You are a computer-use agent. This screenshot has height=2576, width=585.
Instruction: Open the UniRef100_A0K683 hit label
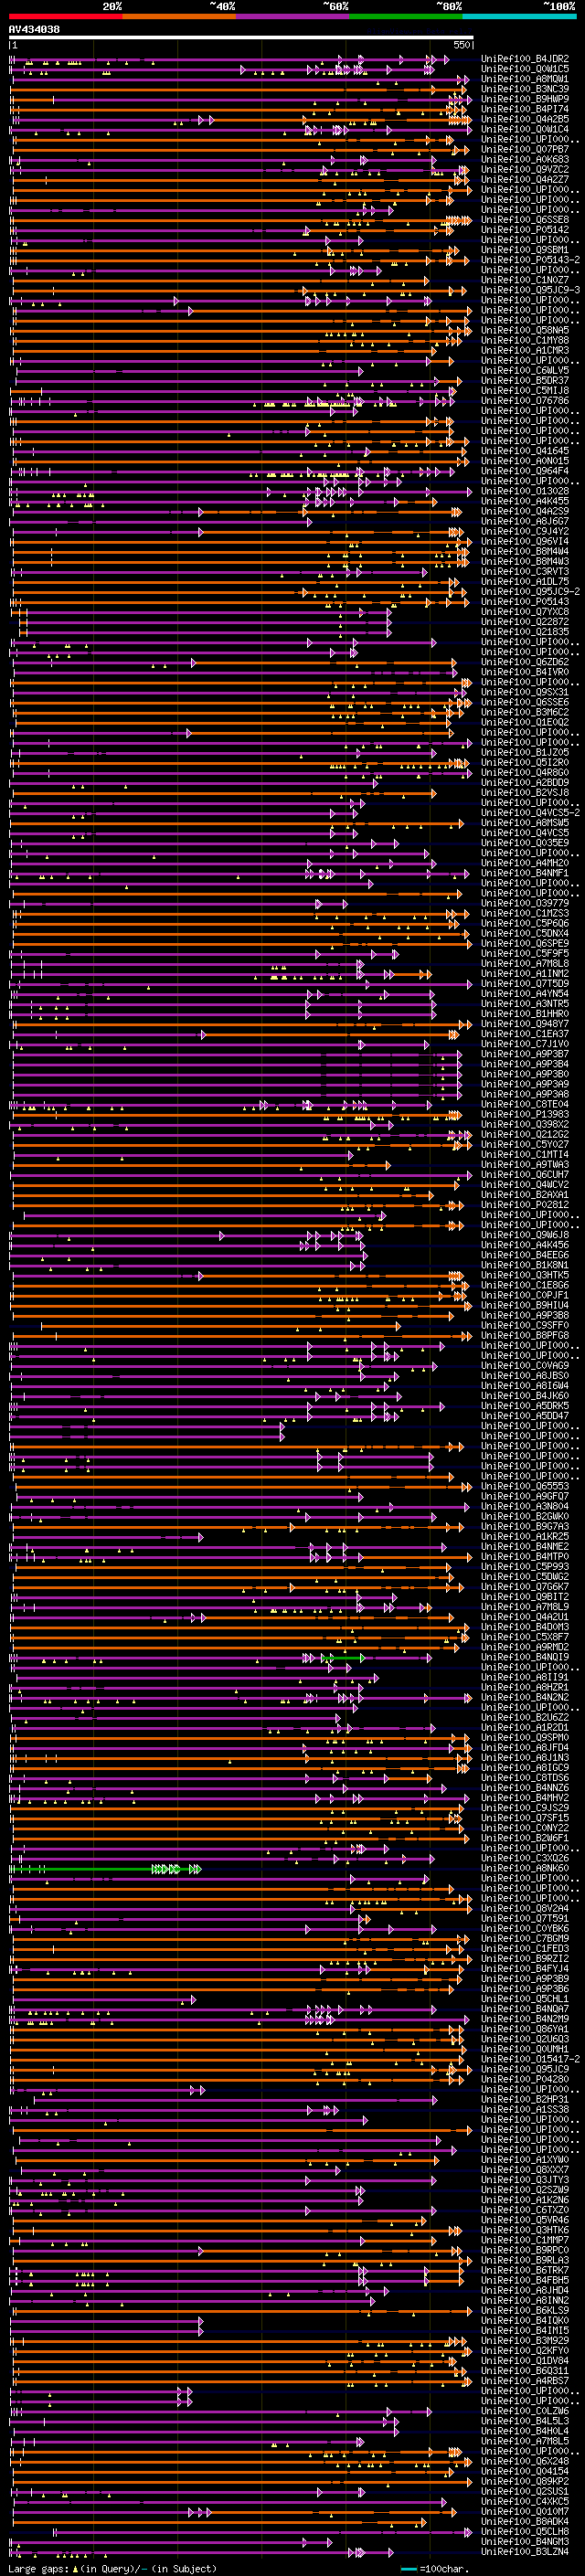[x=525, y=160]
